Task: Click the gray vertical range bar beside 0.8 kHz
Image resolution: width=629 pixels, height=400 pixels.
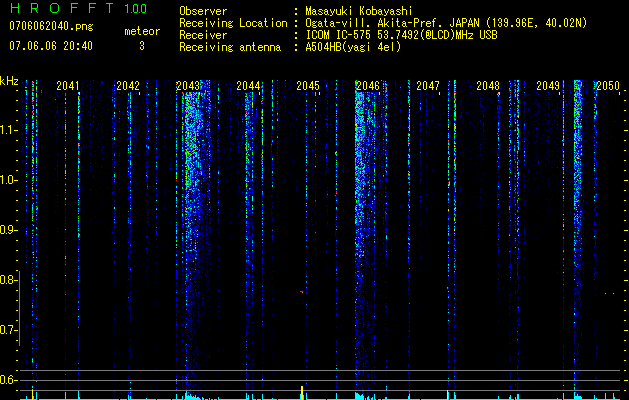Action: [x=19, y=308]
